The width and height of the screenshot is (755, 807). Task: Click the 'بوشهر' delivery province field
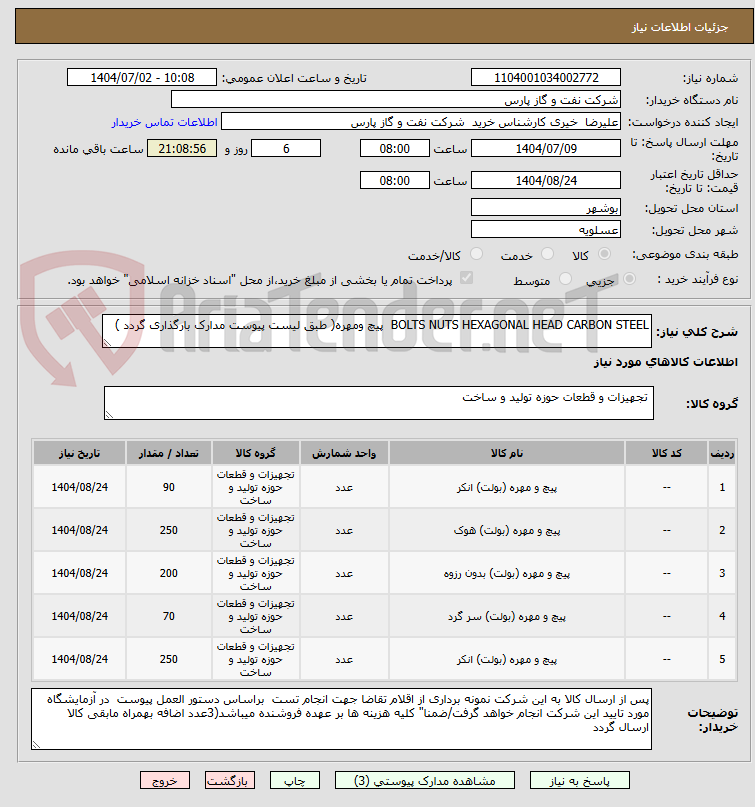pos(545,208)
